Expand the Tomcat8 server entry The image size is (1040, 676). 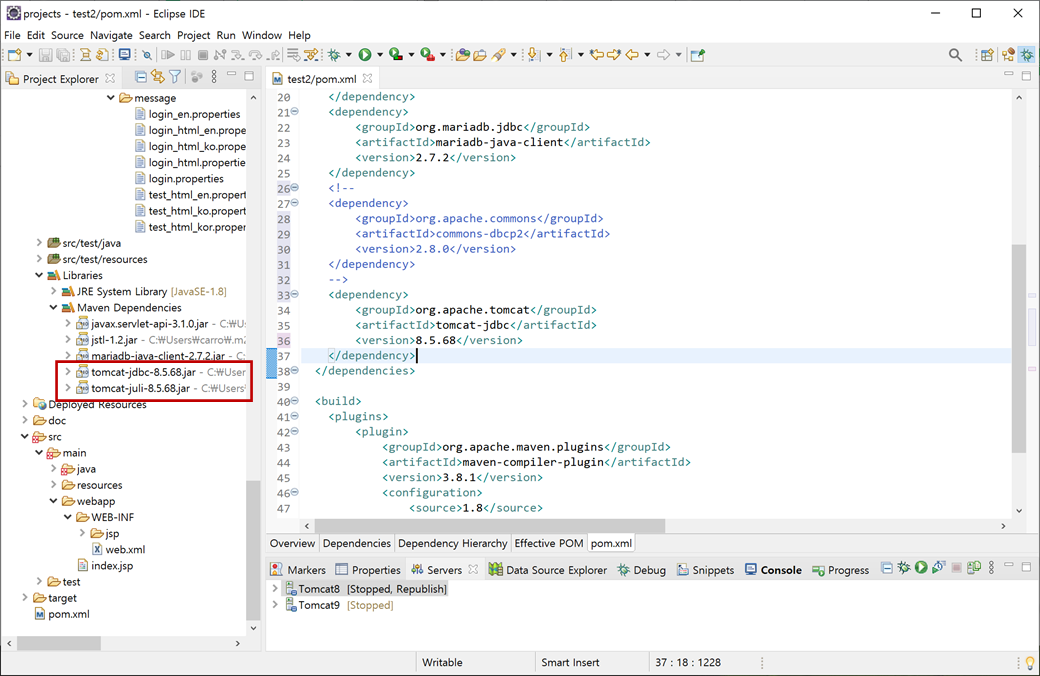275,588
